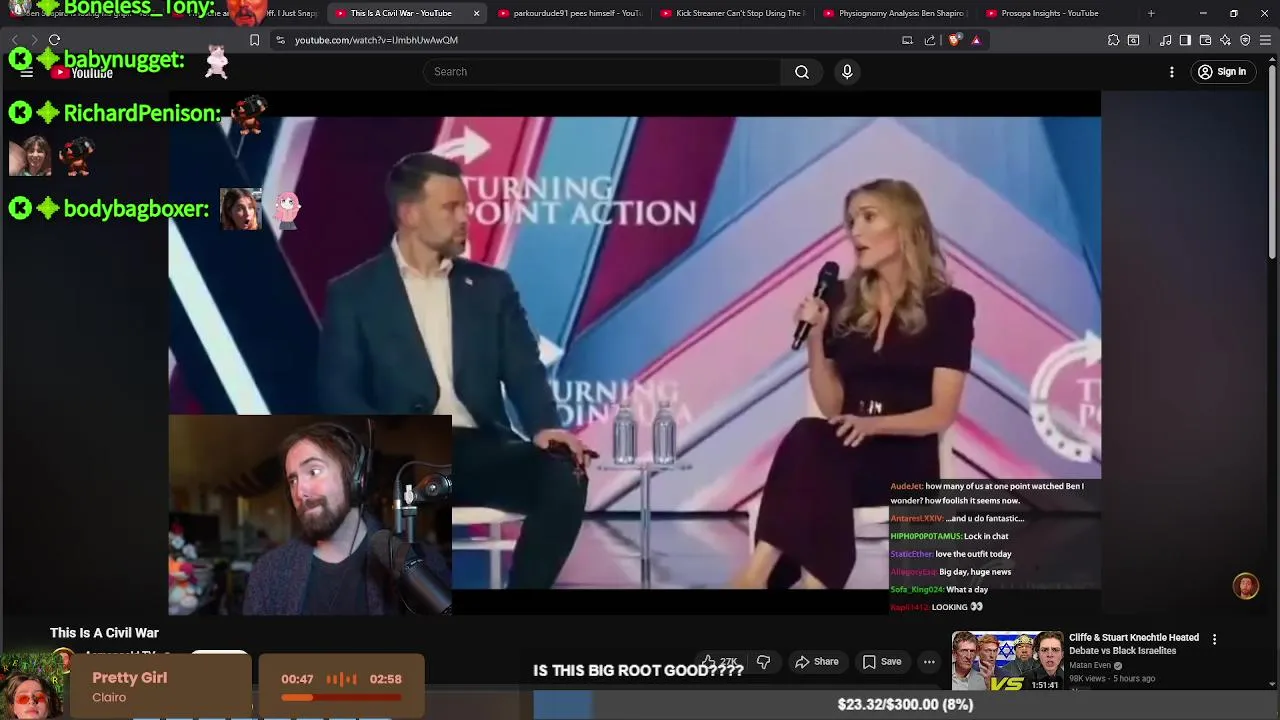Open options menu for the Cliffe & Stuart video

pyautogui.click(x=1214, y=639)
